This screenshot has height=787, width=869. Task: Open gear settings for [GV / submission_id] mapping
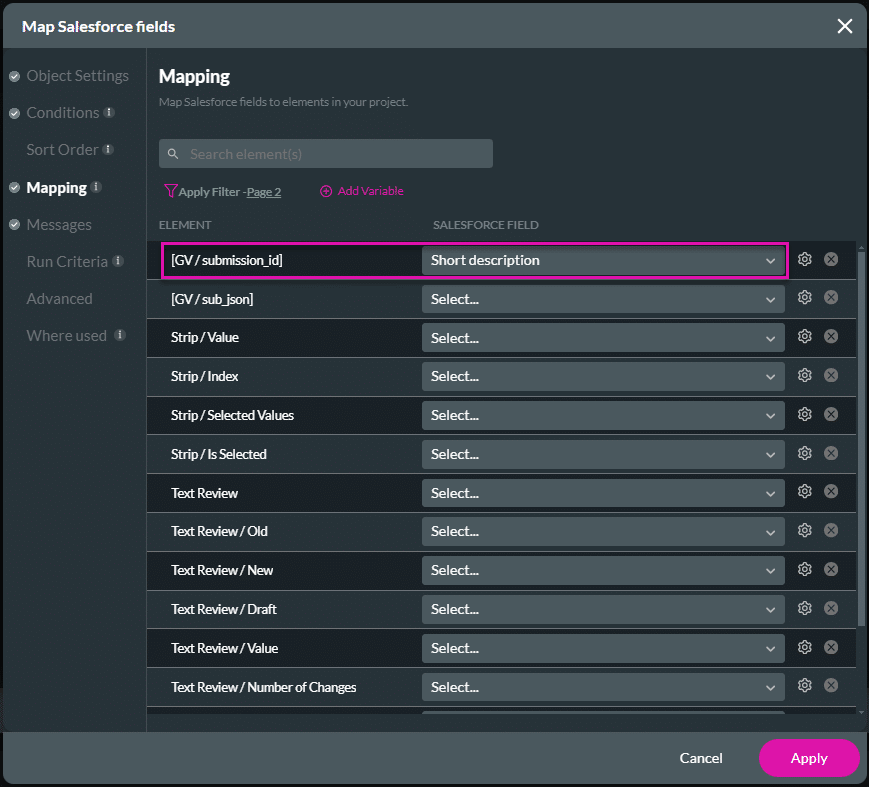pyautogui.click(x=805, y=260)
